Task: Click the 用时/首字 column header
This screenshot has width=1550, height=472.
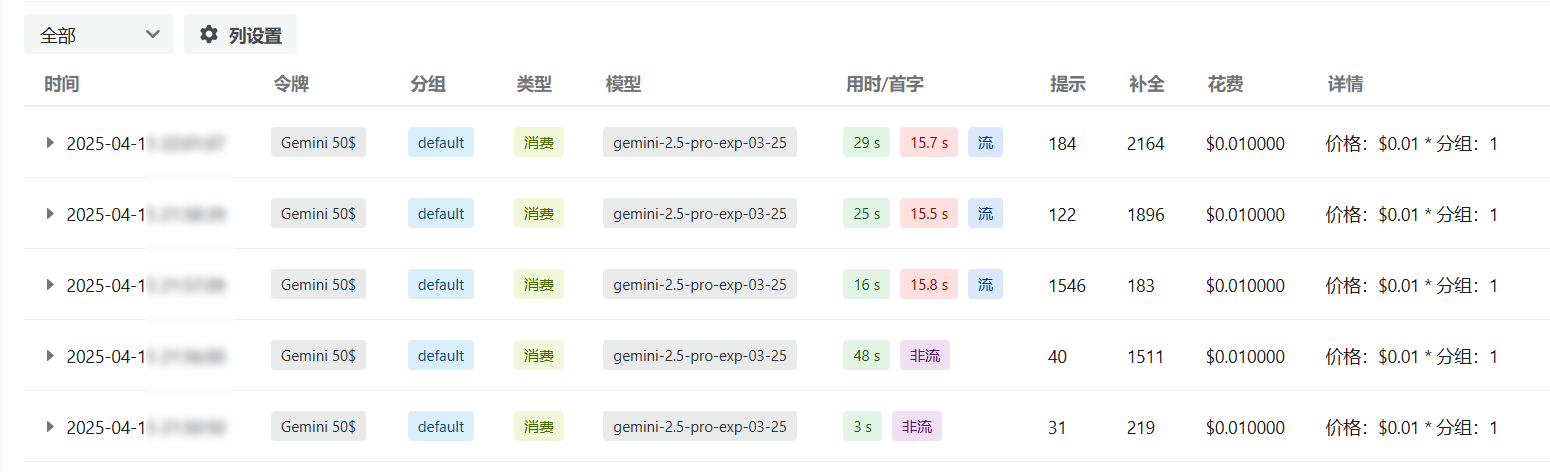Action: point(885,84)
